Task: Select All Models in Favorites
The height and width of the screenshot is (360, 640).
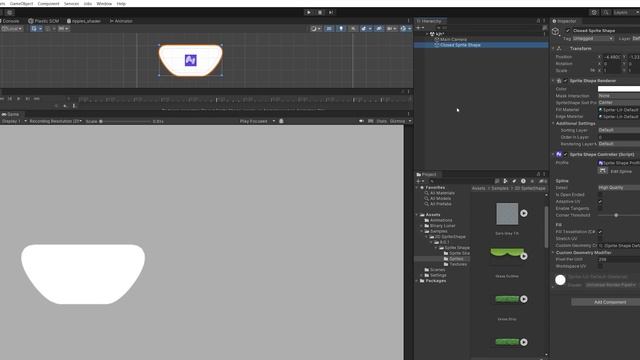Action: pos(440,198)
